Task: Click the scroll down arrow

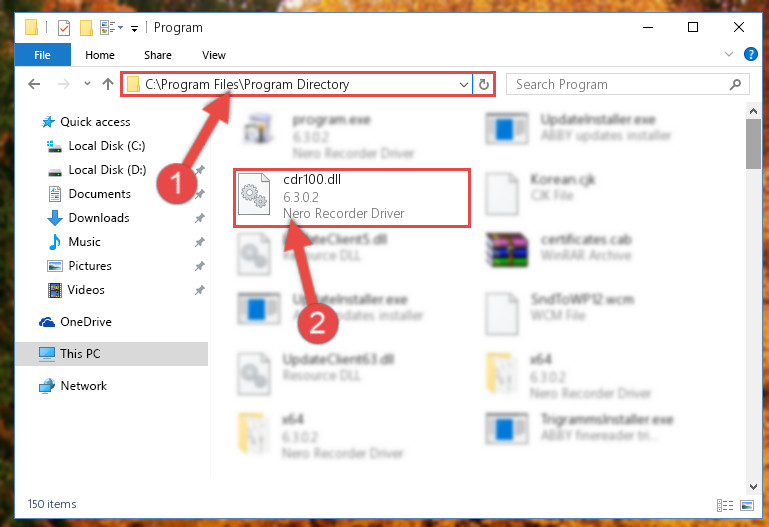Action: [753, 486]
